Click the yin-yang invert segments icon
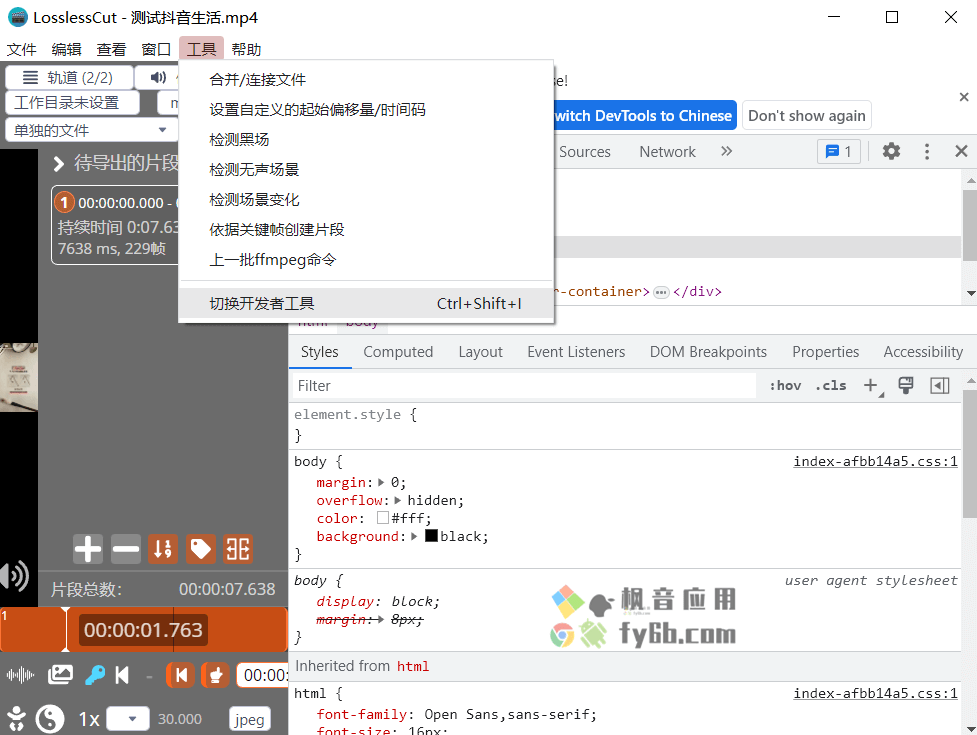Screen dimensions: 977x735 [x=50, y=719]
